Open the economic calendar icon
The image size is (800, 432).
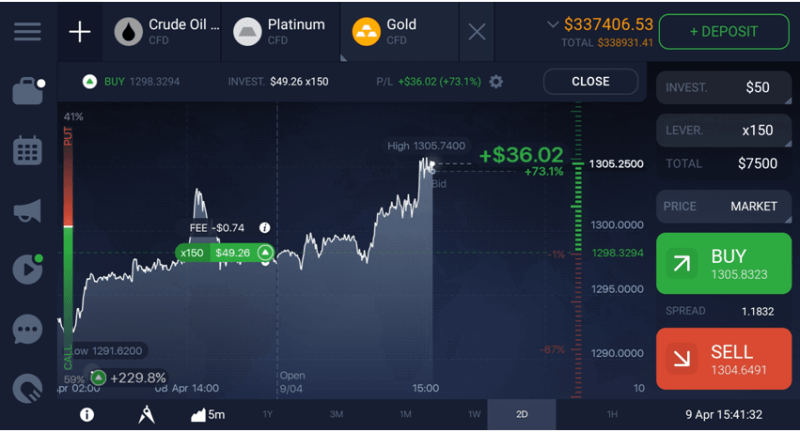(27, 150)
